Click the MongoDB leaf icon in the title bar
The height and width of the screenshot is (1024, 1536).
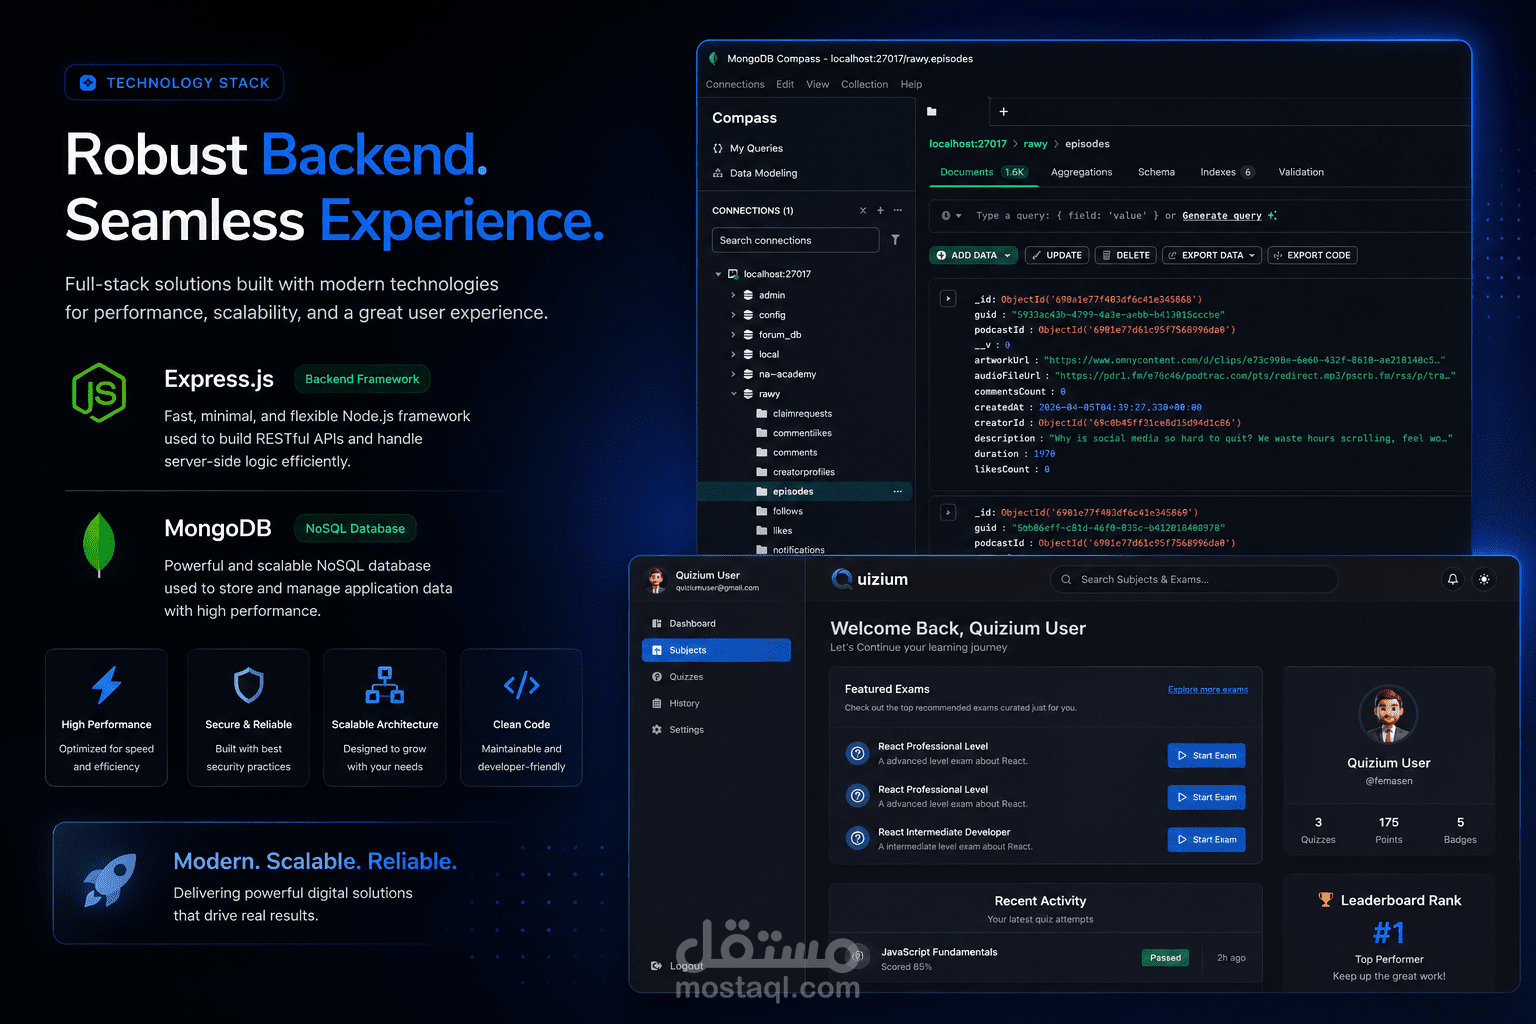tap(713, 59)
